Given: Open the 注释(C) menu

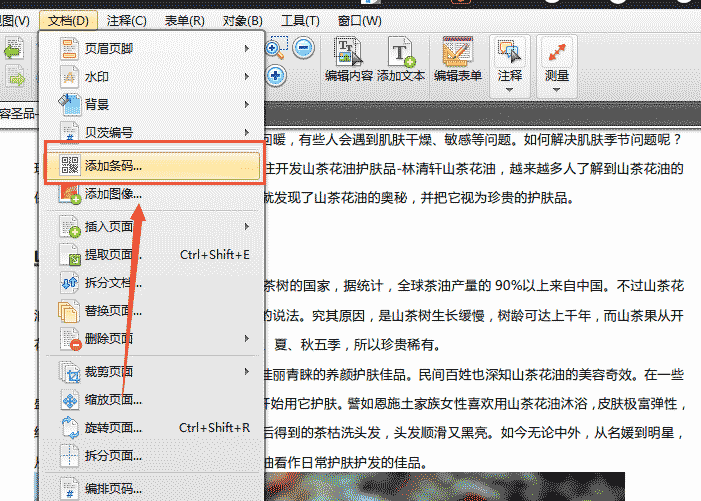Looking at the screenshot, I should 127,21.
